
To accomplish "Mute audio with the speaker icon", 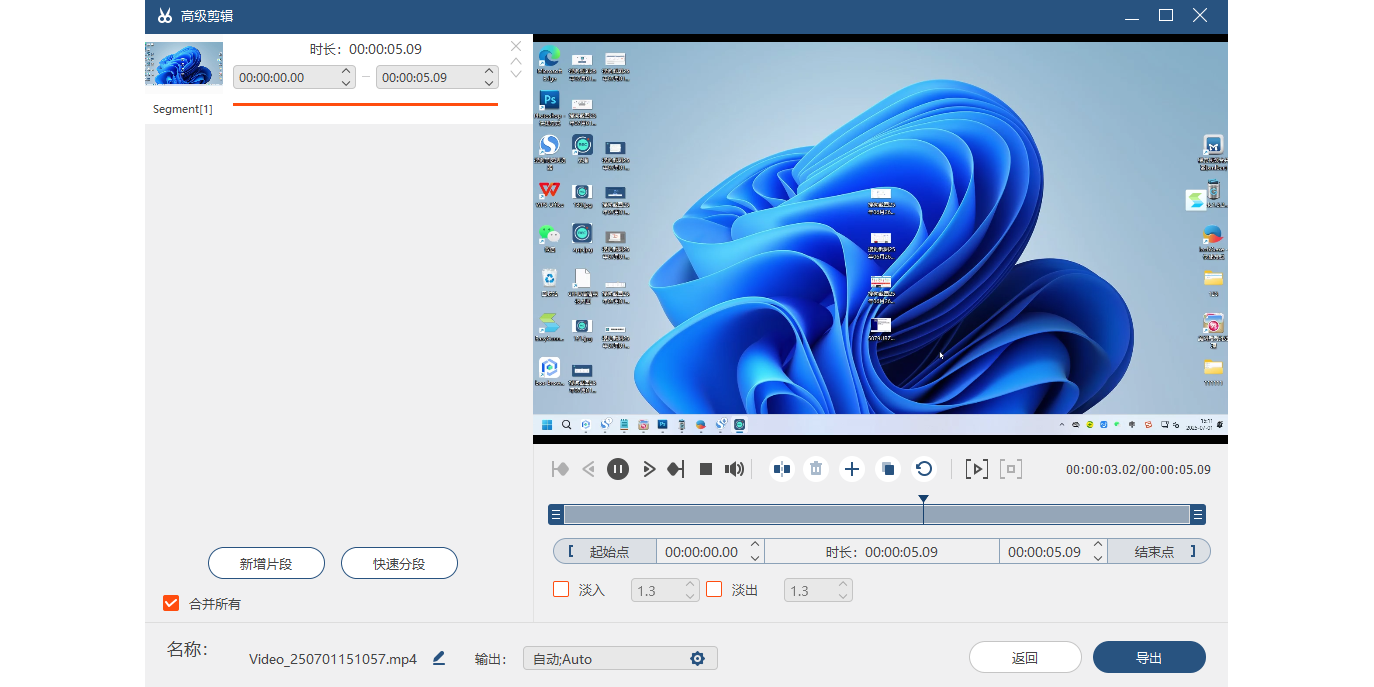I will coord(735,469).
